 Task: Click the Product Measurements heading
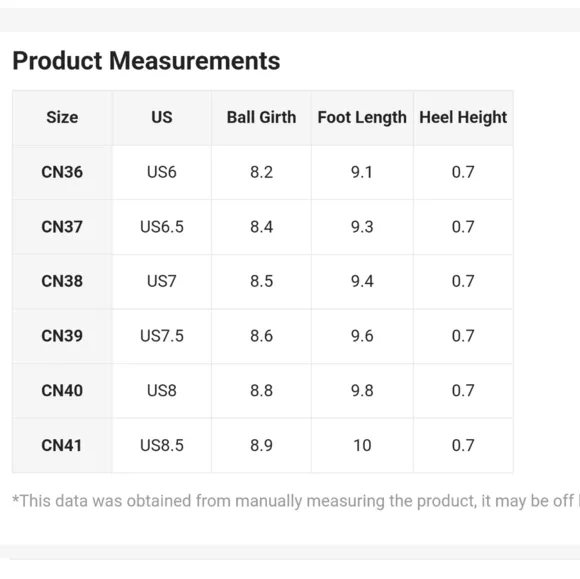(146, 61)
